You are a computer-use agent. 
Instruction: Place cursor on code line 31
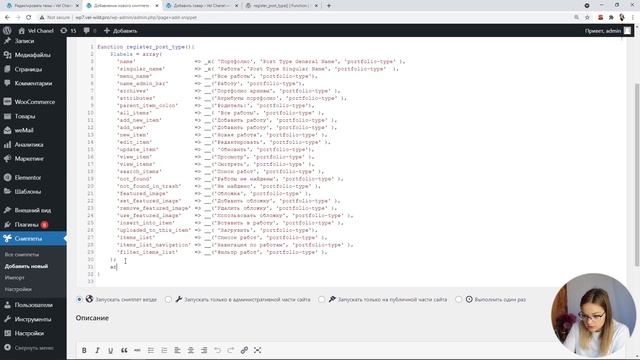113,267
